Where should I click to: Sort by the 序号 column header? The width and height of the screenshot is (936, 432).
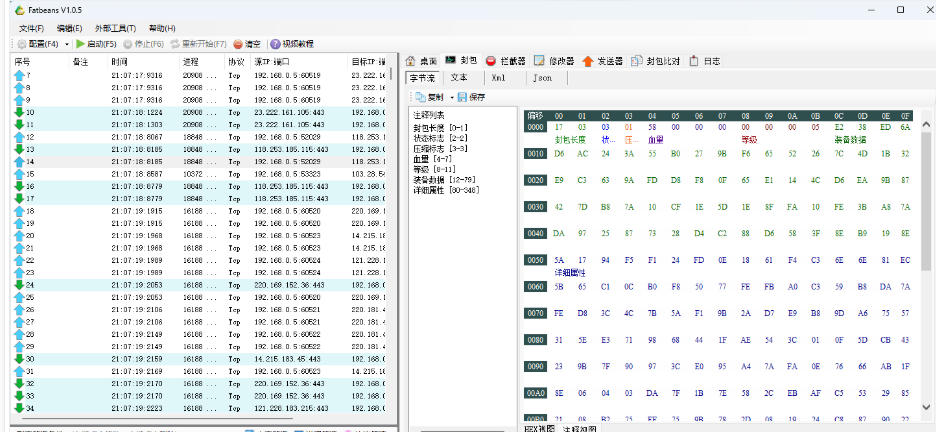(23, 62)
